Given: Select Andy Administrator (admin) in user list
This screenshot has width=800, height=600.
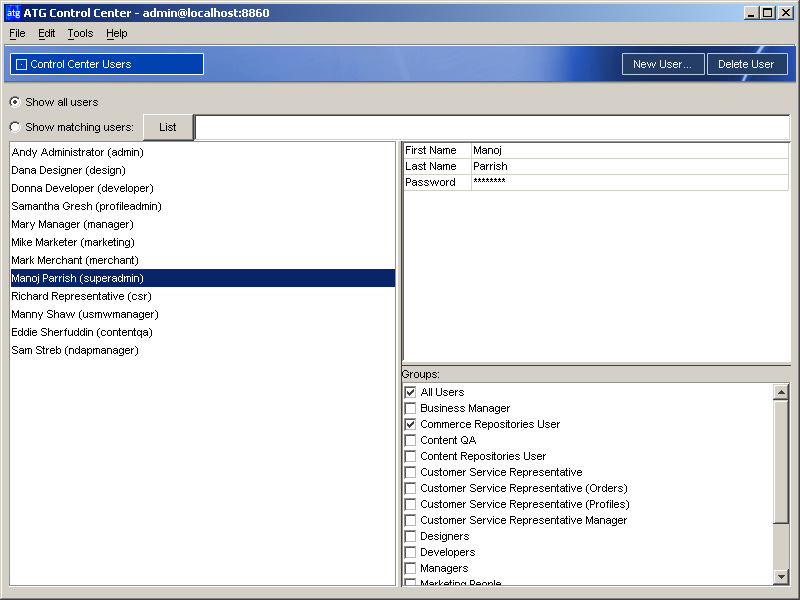Looking at the screenshot, I should coord(203,152).
